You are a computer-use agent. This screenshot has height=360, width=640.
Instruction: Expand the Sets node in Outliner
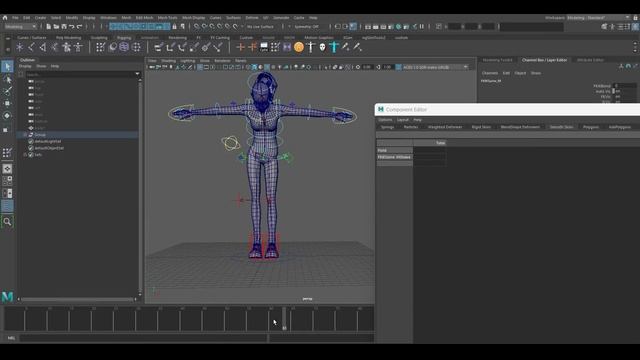25,155
